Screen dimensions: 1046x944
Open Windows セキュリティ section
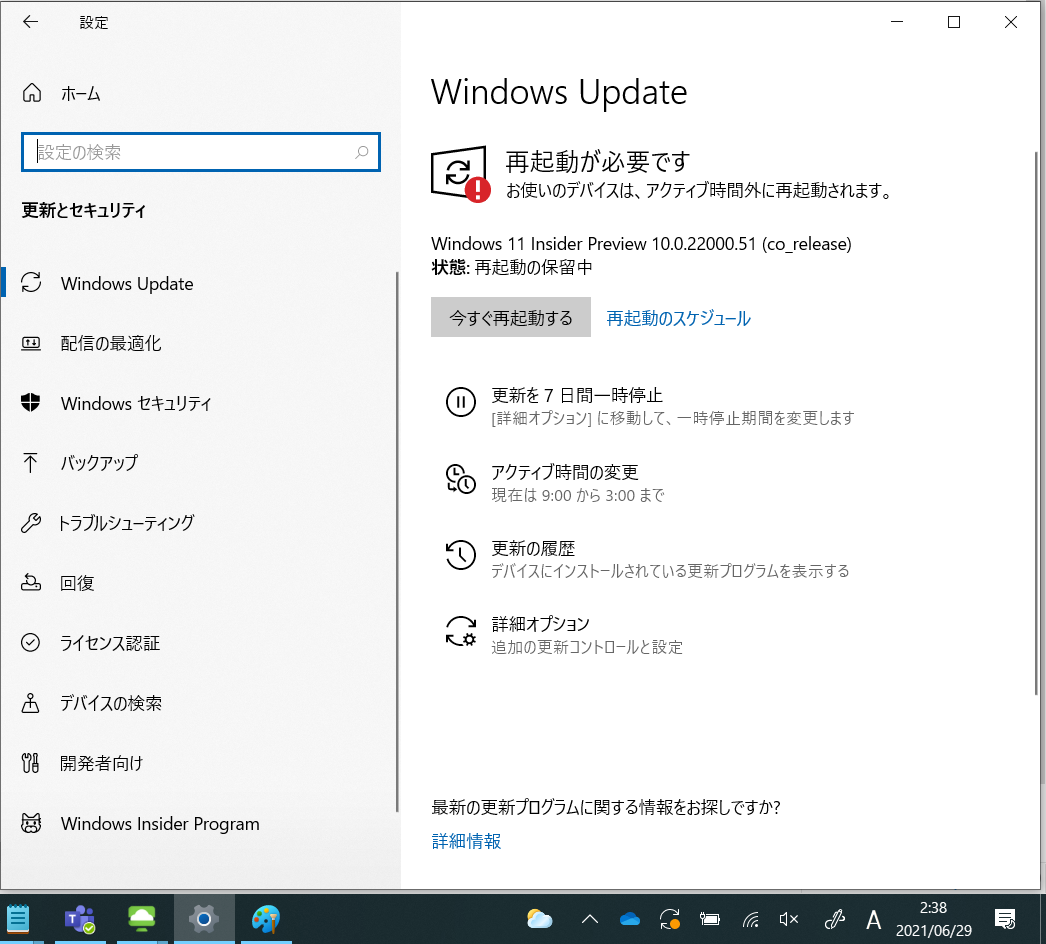[136, 403]
